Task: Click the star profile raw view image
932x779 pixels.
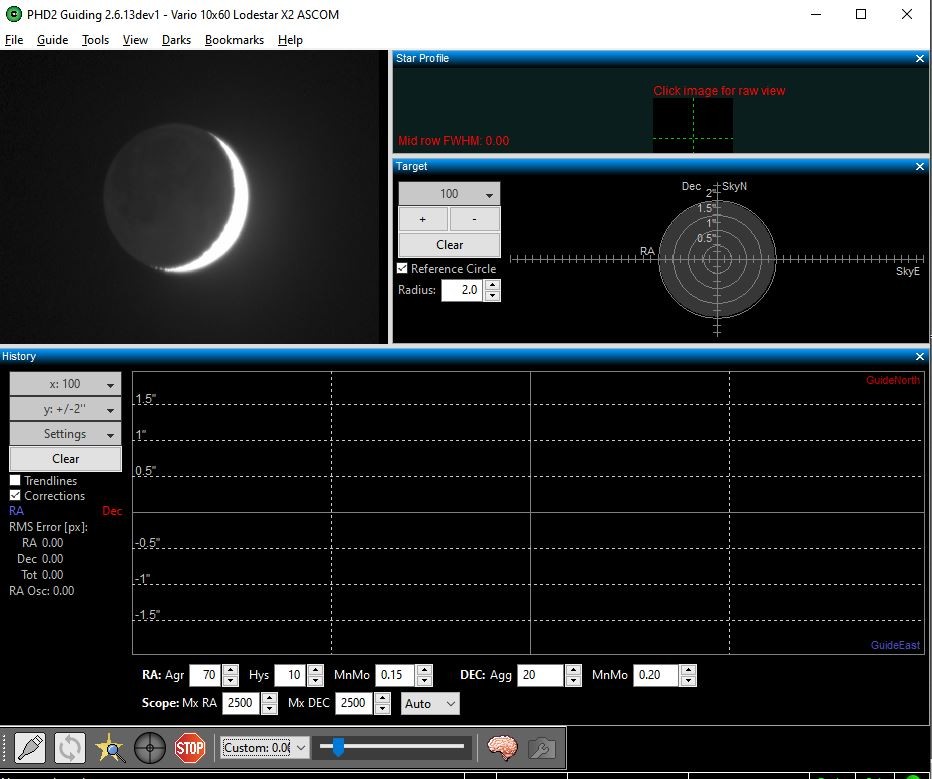Action: (693, 125)
